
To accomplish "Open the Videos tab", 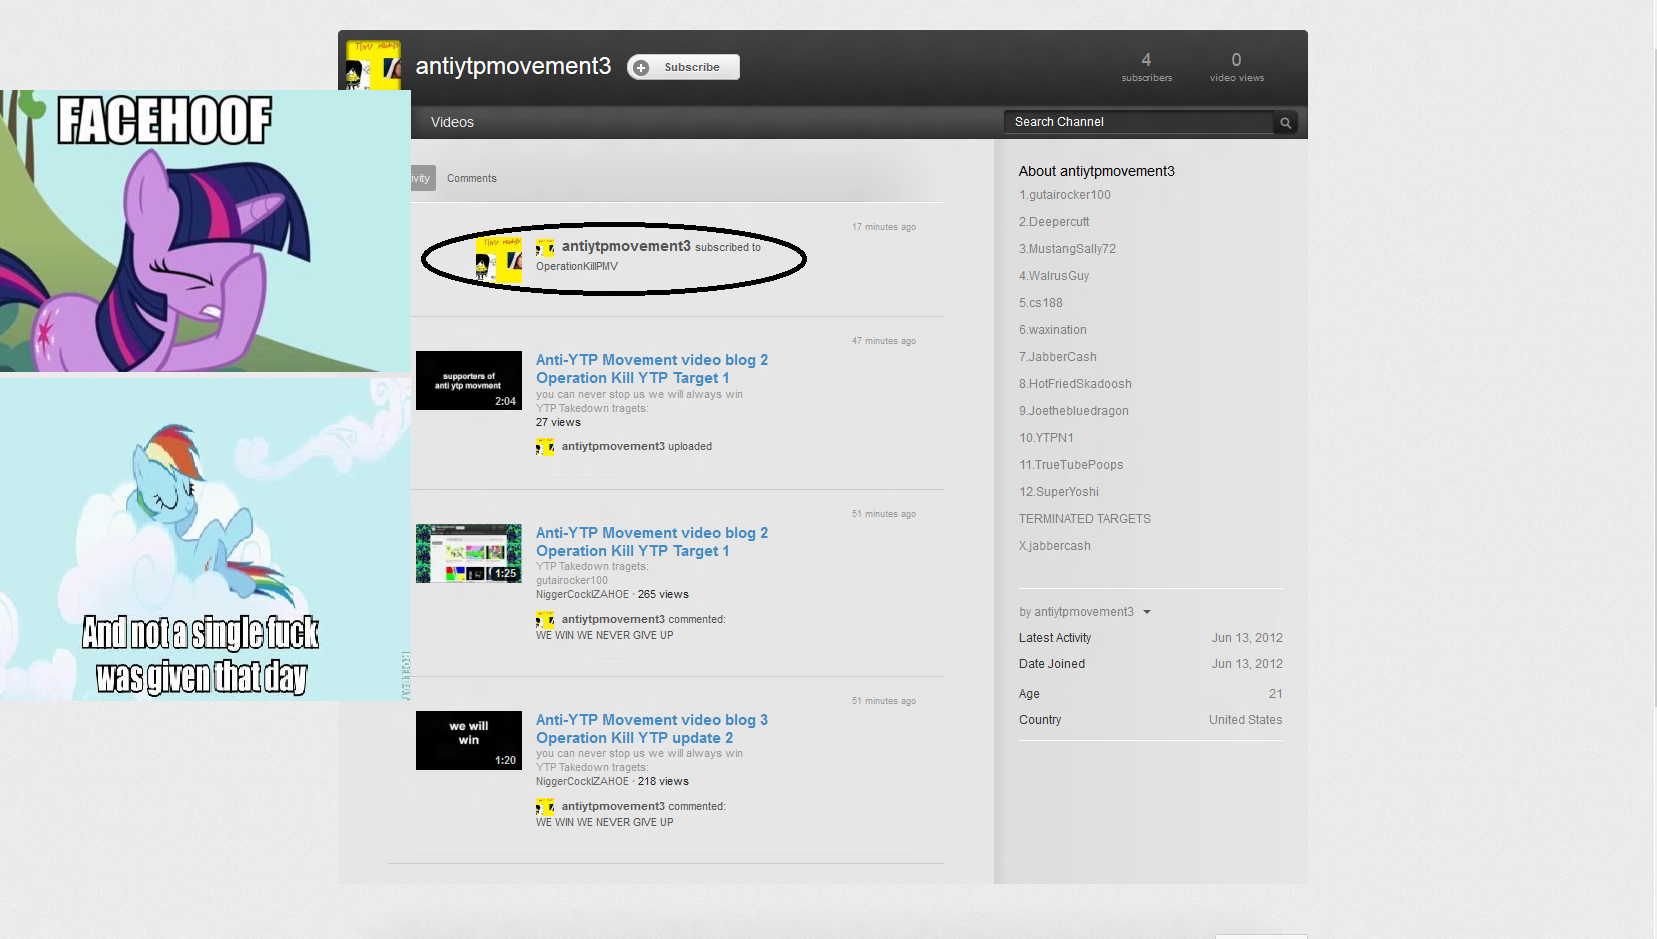I will [452, 122].
